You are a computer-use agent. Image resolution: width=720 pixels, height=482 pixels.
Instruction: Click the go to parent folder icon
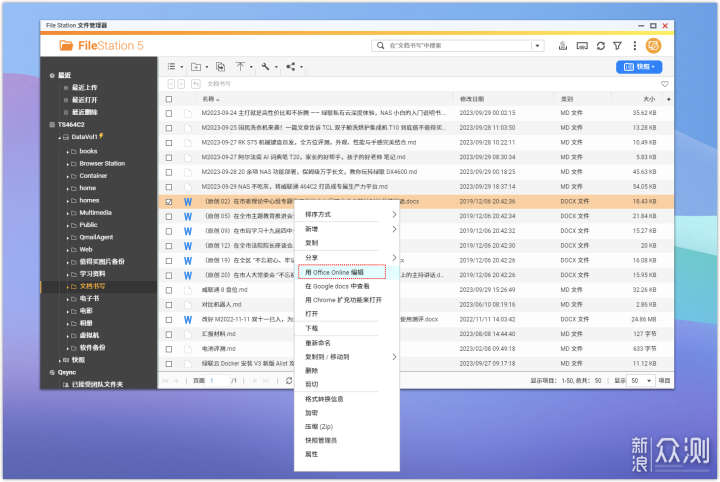pos(196,84)
